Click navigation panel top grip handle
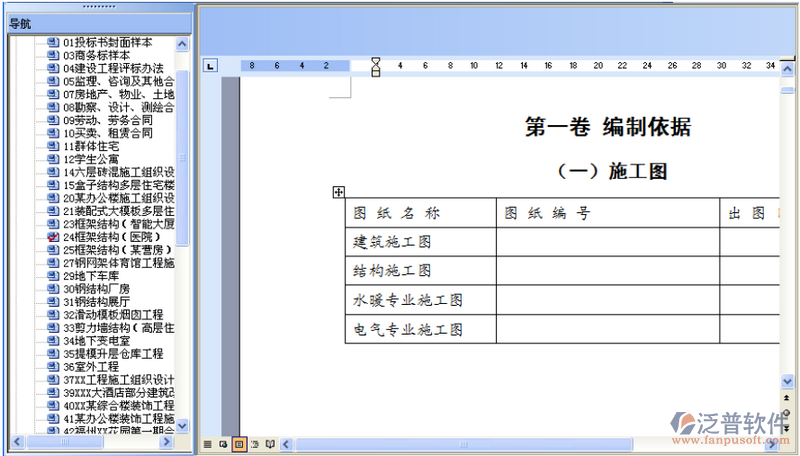The image size is (800, 456). (x=99, y=7)
